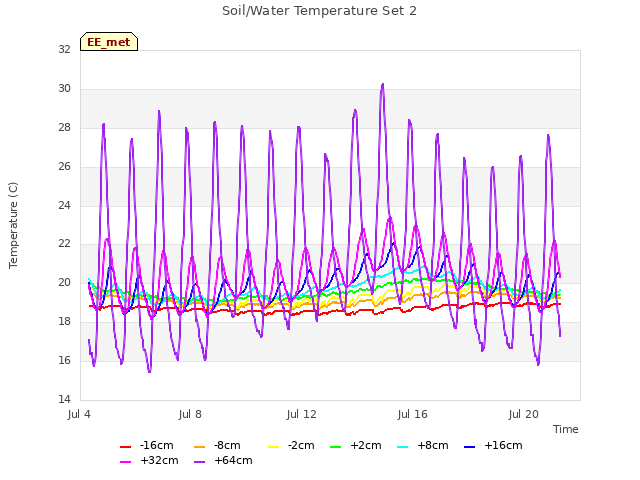Click the blue +16cm legend color marker
The image size is (640, 480).
469,447
